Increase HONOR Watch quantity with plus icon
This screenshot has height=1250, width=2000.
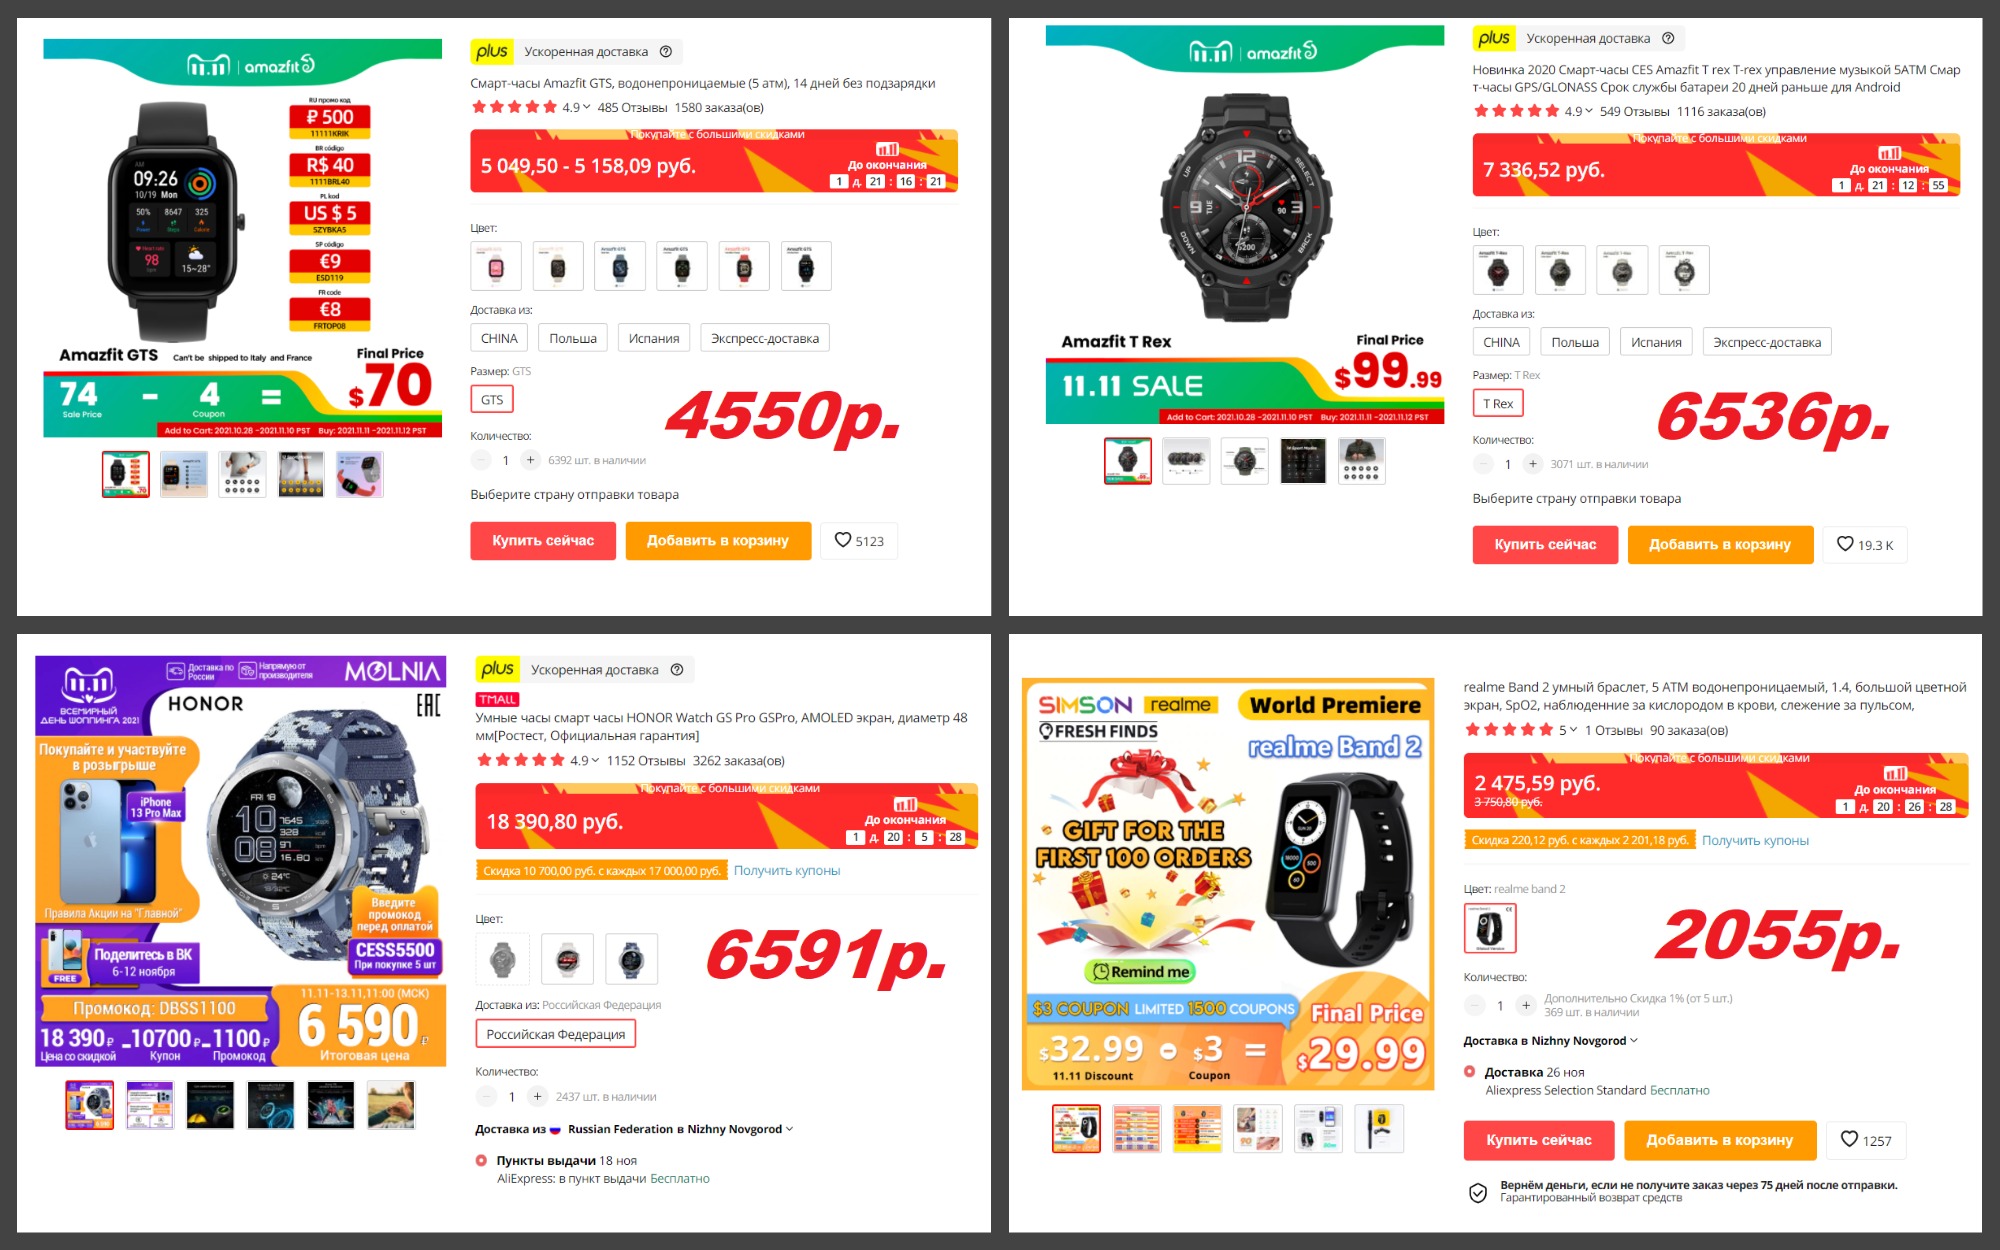(x=537, y=1097)
